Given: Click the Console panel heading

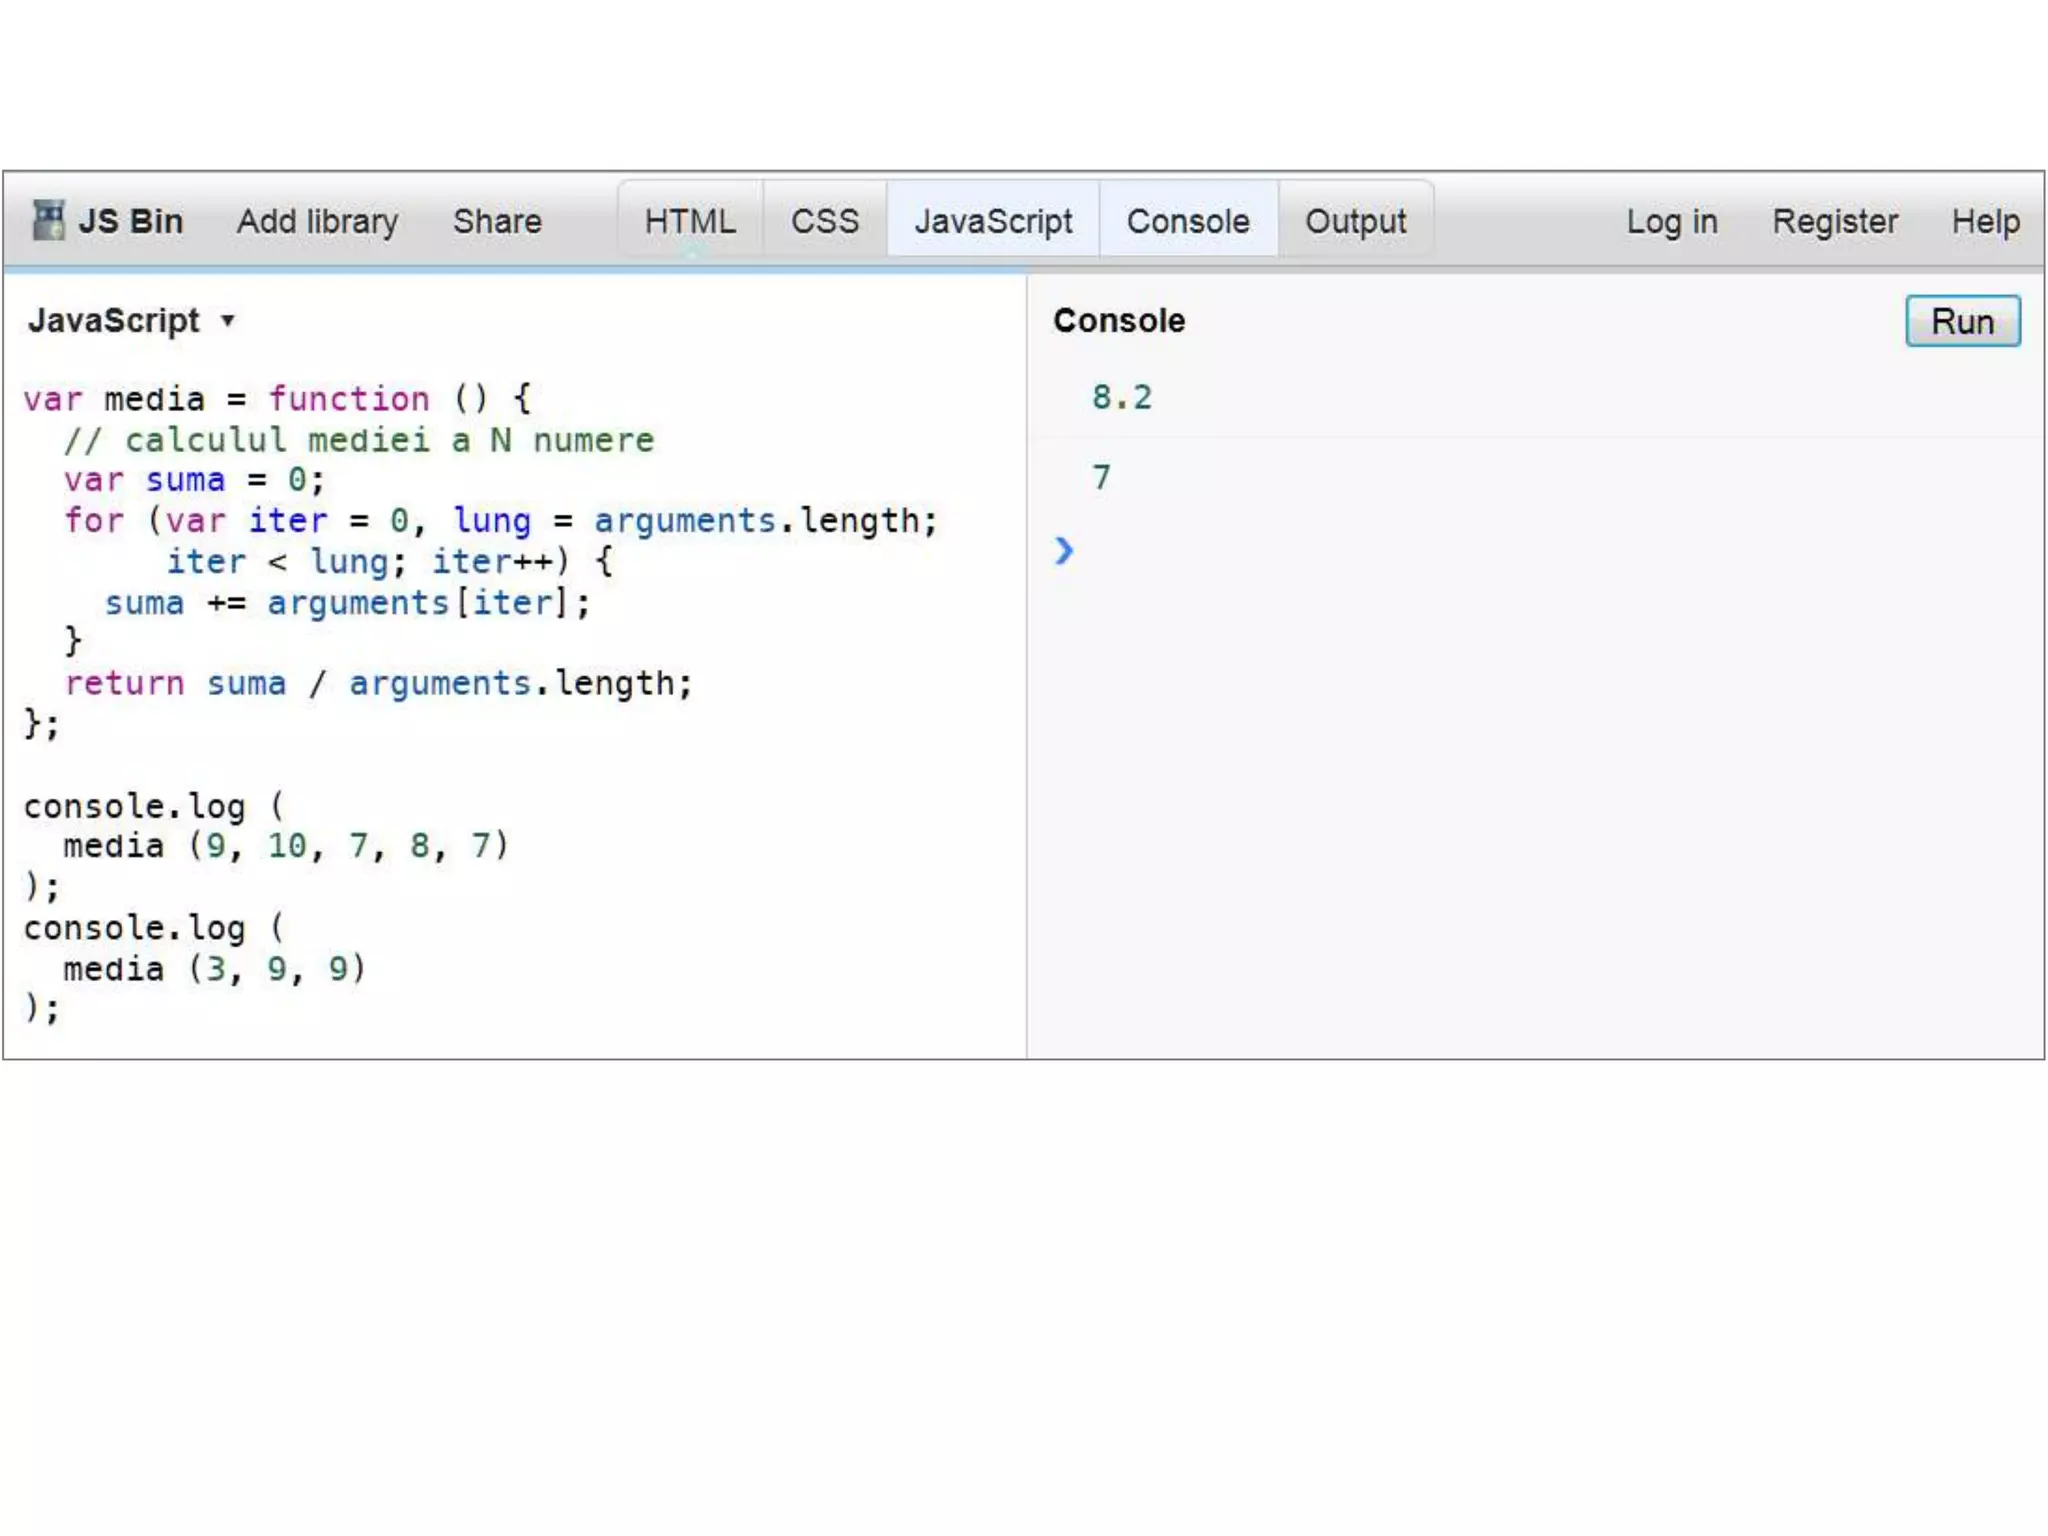Looking at the screenshot, I should (x=1119, y=321).
